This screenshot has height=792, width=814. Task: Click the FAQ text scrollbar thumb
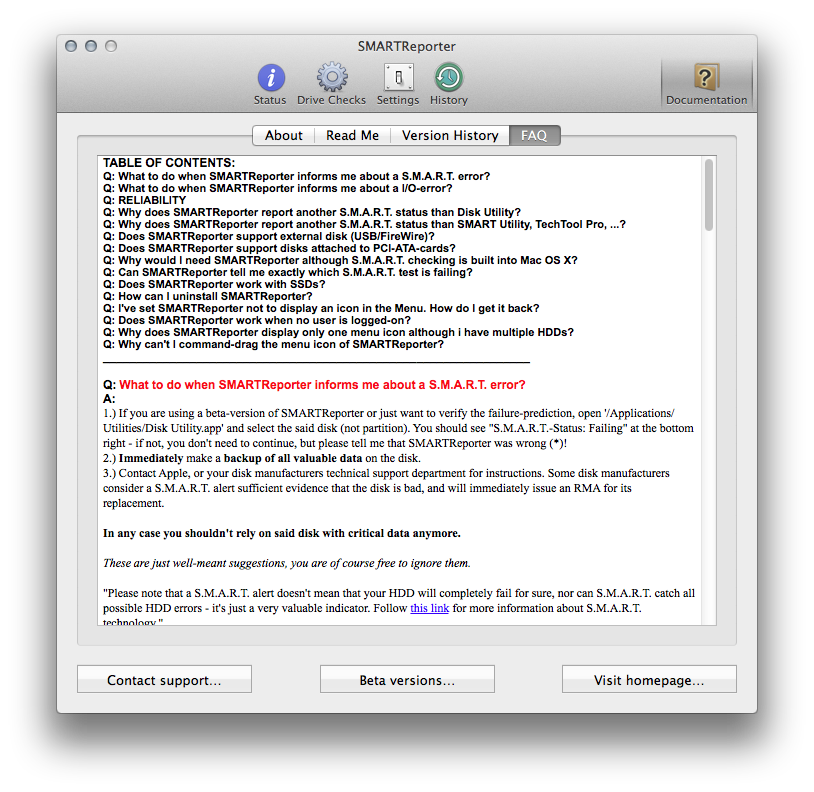click(709, 195)
